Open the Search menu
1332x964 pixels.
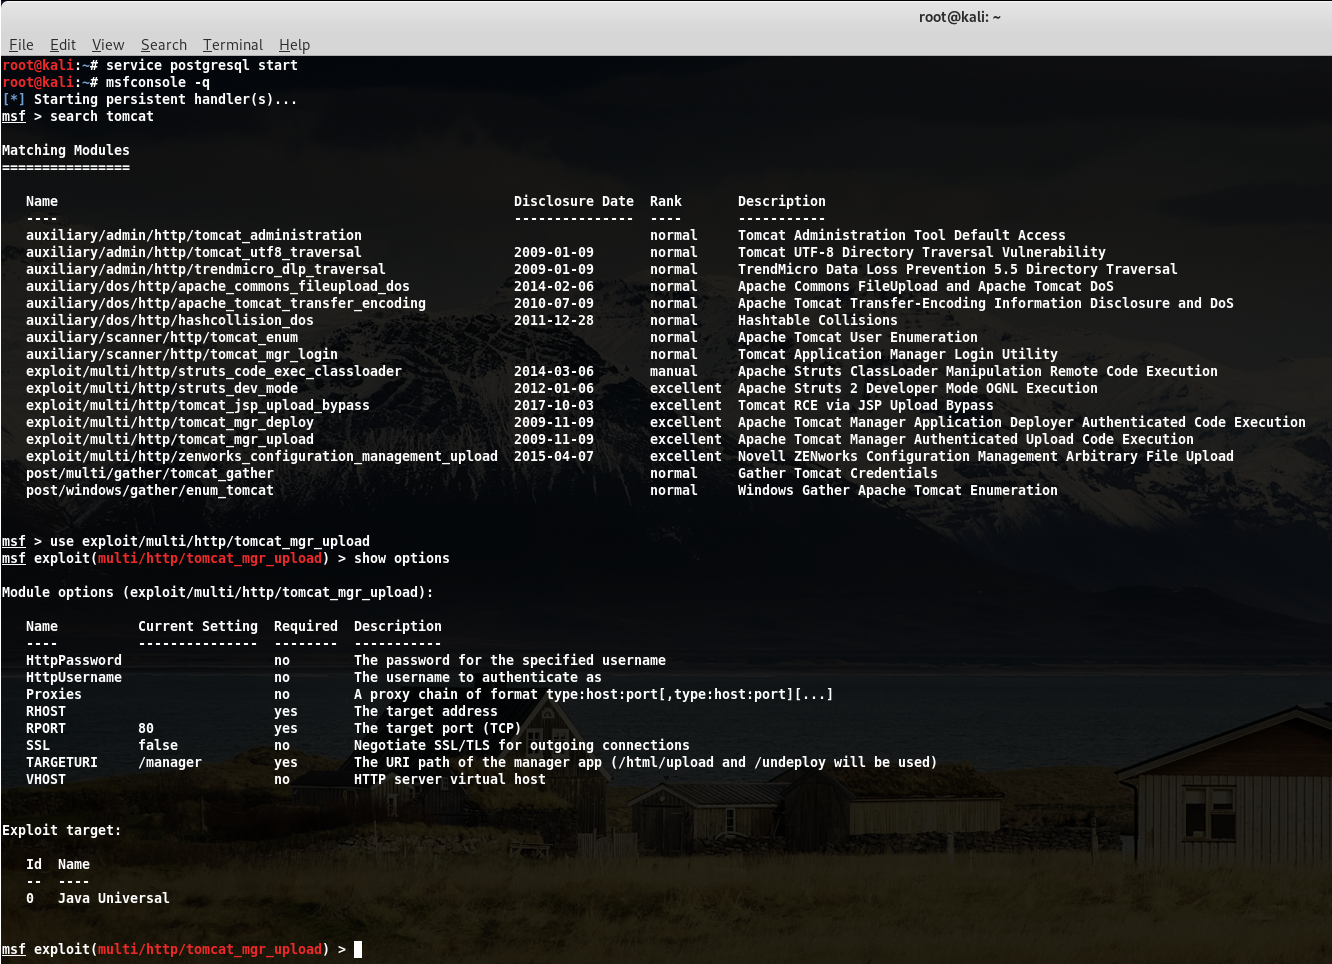[x=164, y=45]
